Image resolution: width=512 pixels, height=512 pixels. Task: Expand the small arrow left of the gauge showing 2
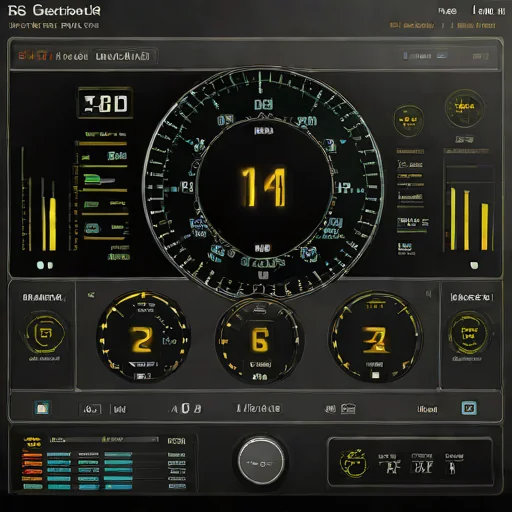pyautogui.click(x=91, y=295)
